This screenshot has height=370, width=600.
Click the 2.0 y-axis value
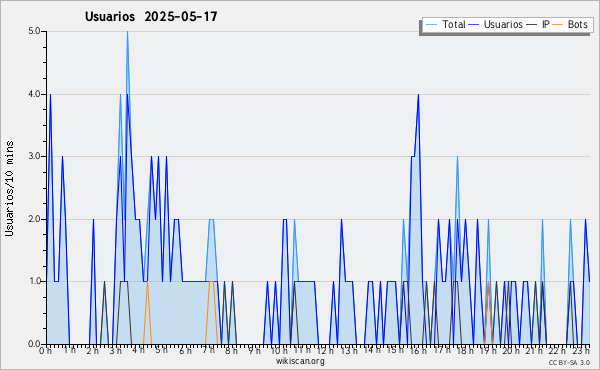tap(34, 219)
